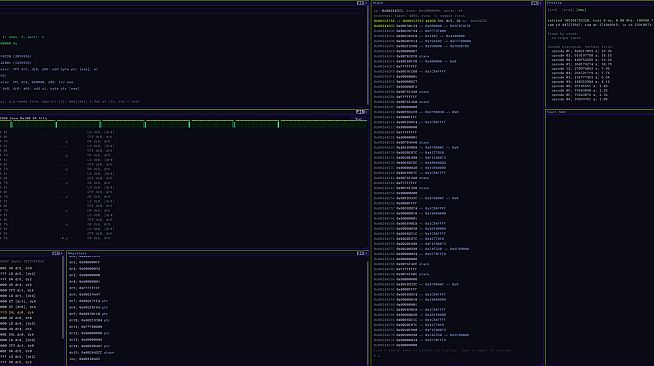Click the dr1 register row
The height and width of the screenshot is (366, 654).
[84, 262]
